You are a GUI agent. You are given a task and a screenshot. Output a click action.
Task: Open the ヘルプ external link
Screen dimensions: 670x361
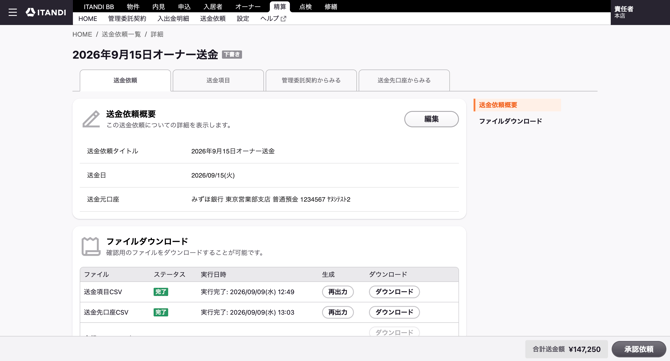273,19
